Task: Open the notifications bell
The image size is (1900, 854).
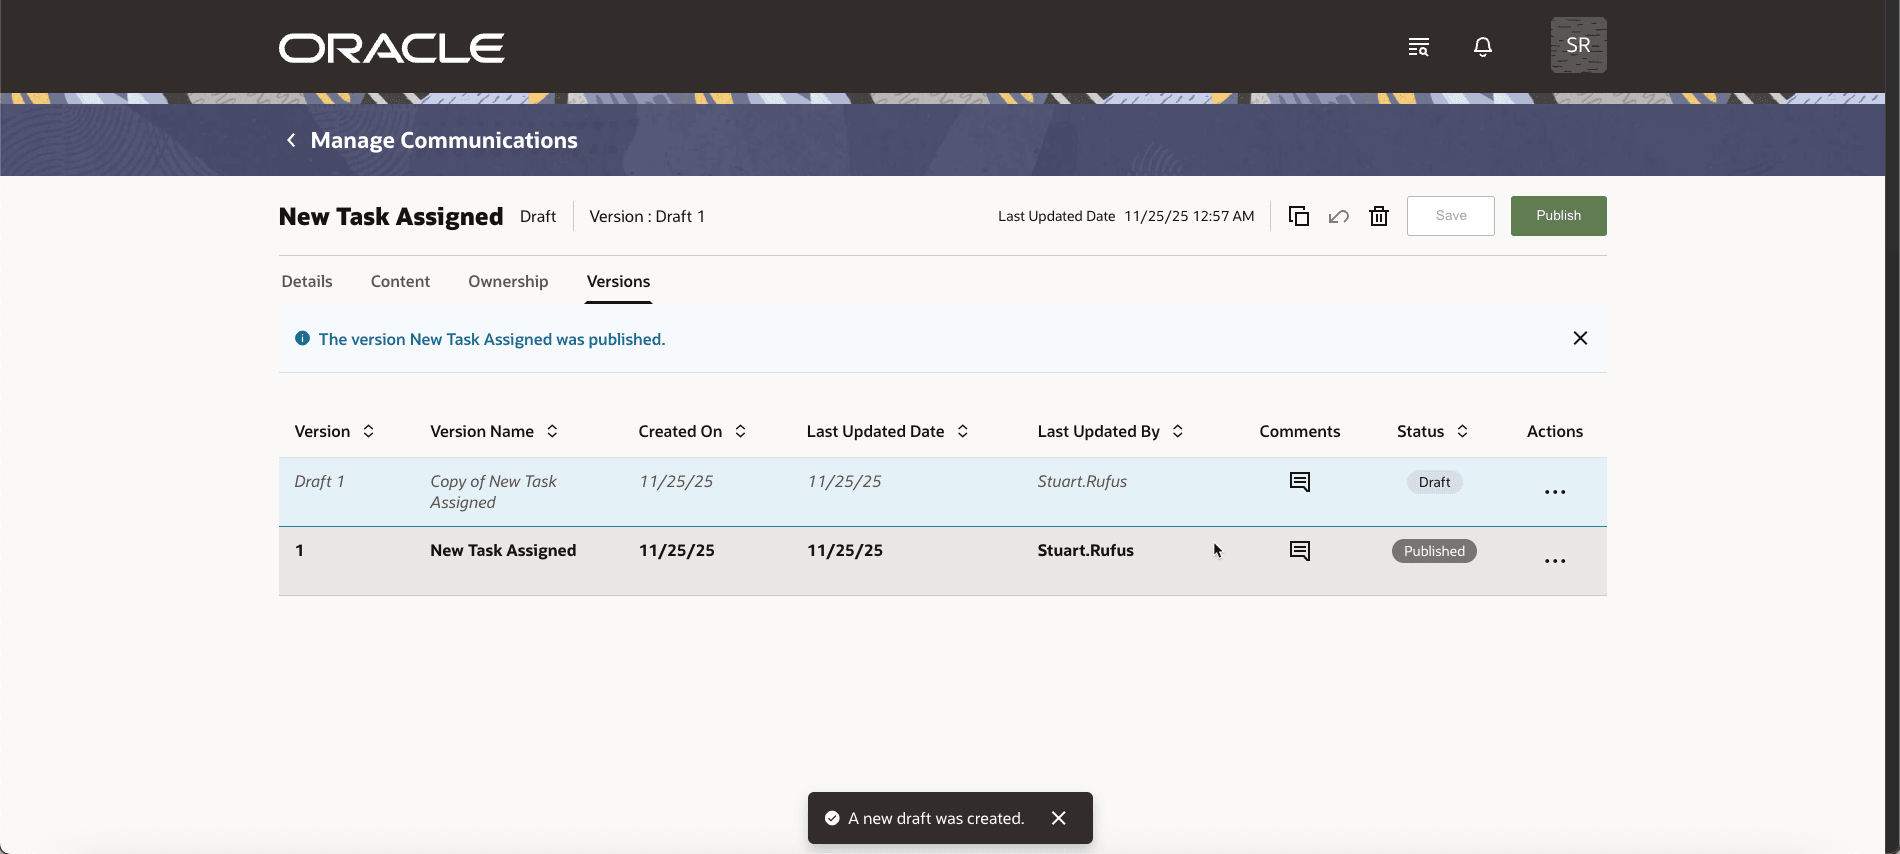Action: [1483, 46]
